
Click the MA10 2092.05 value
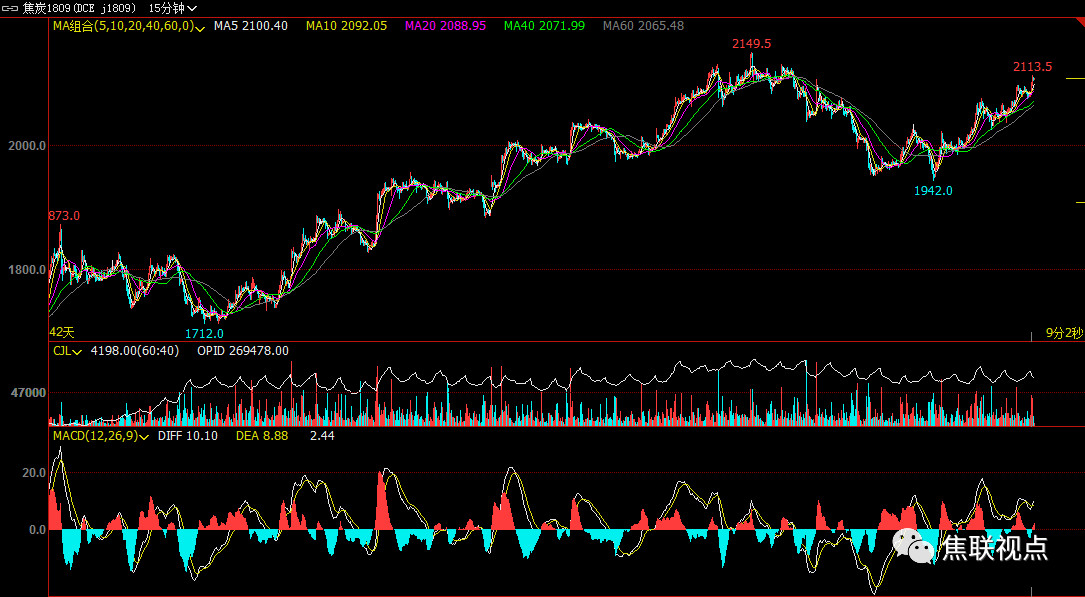tap(347, 26)
